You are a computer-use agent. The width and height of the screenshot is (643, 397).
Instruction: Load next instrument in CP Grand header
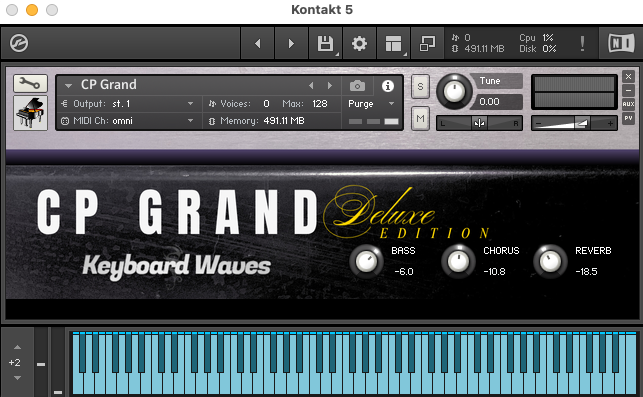click(x=330, y=85)
